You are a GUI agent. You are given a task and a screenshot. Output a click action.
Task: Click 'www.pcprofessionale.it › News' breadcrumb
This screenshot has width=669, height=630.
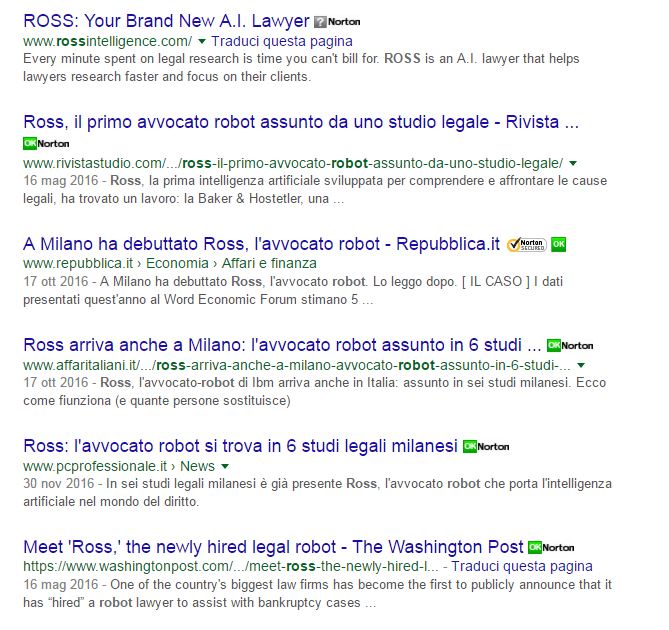click(x=119, y=466)
